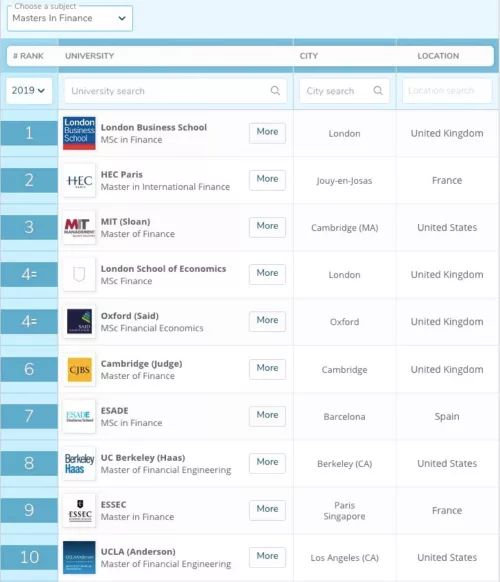500x582 pixels.
Task: Click the Spain location cell
Action: click(x=447, y=416)
